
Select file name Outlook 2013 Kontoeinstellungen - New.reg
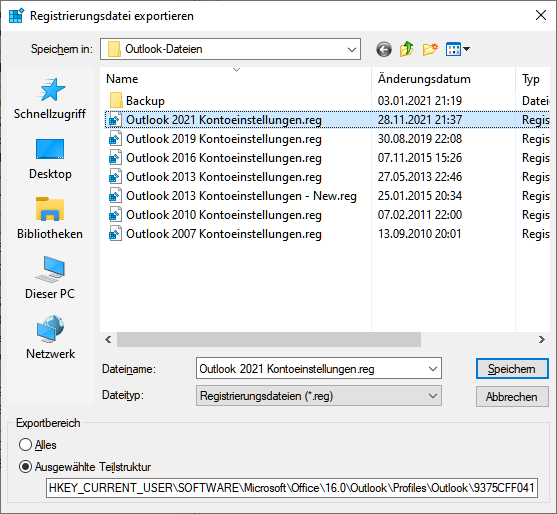241,196
